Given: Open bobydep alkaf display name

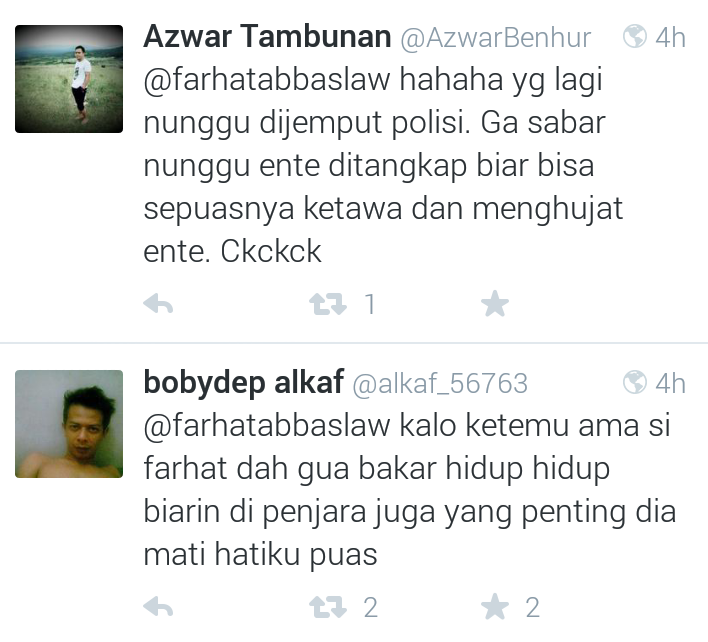Looking at the screenshot, I should tap(244, 383).
